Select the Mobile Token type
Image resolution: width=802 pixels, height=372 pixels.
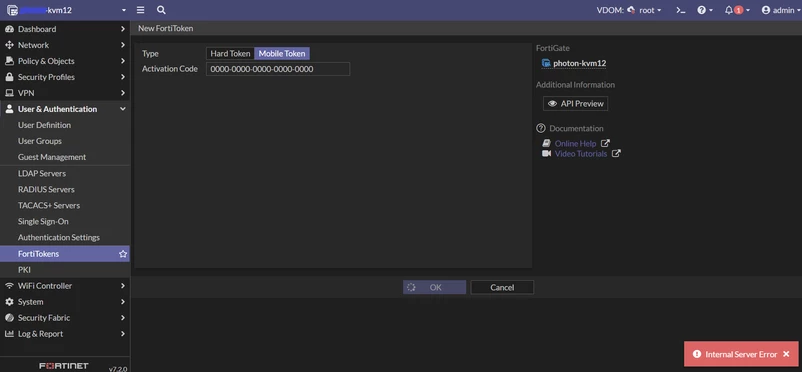coord(282,54)
